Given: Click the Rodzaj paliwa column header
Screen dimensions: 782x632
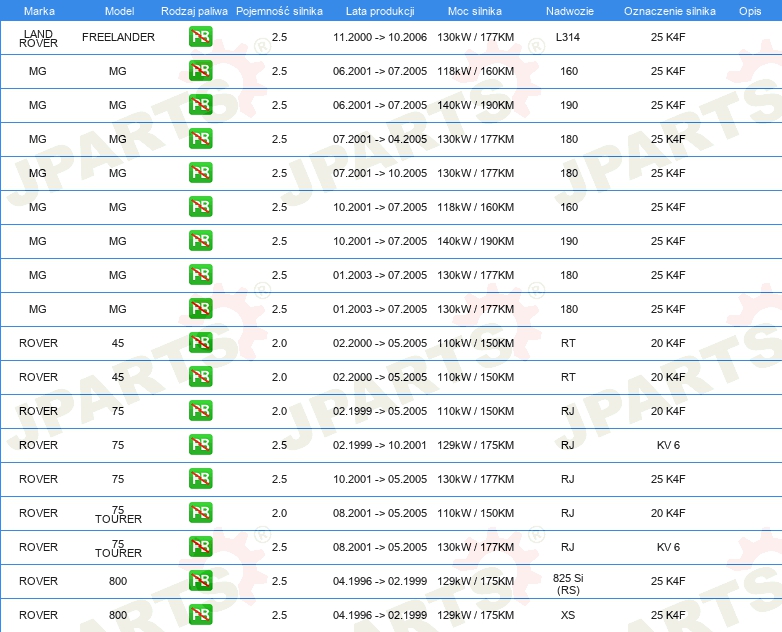Looking at the screenshot, I should (x=194, y=11).
